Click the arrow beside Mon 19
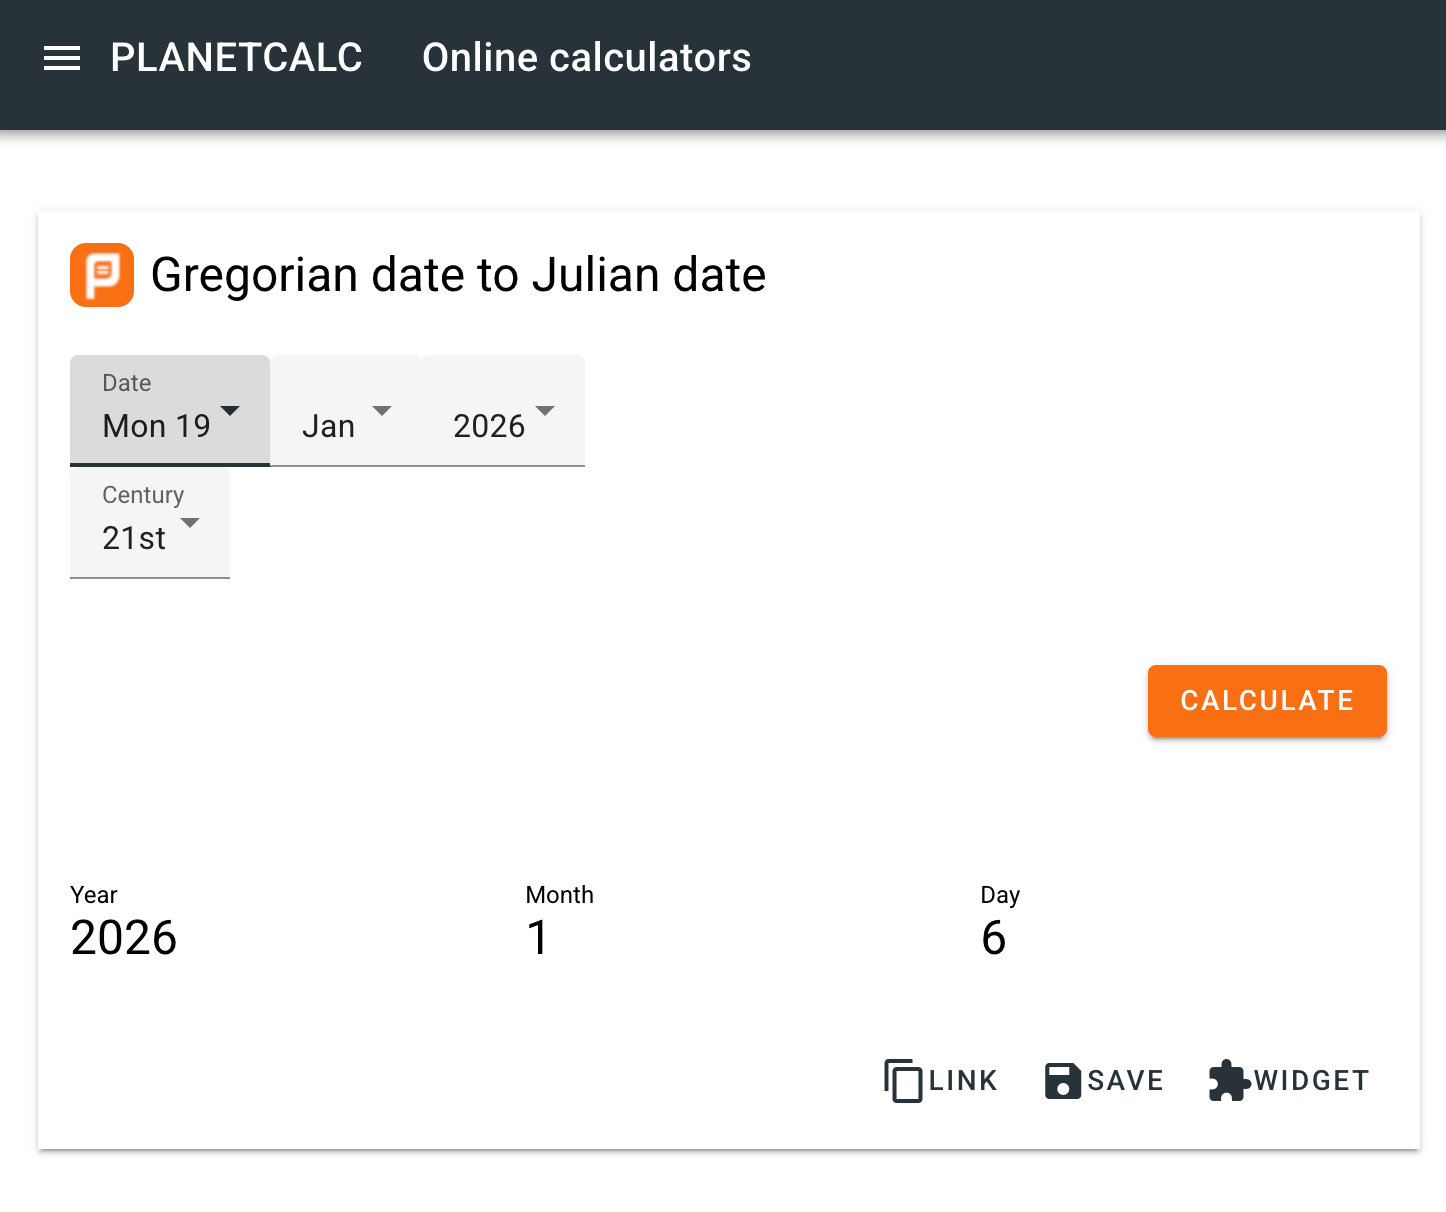 point(230,411)
